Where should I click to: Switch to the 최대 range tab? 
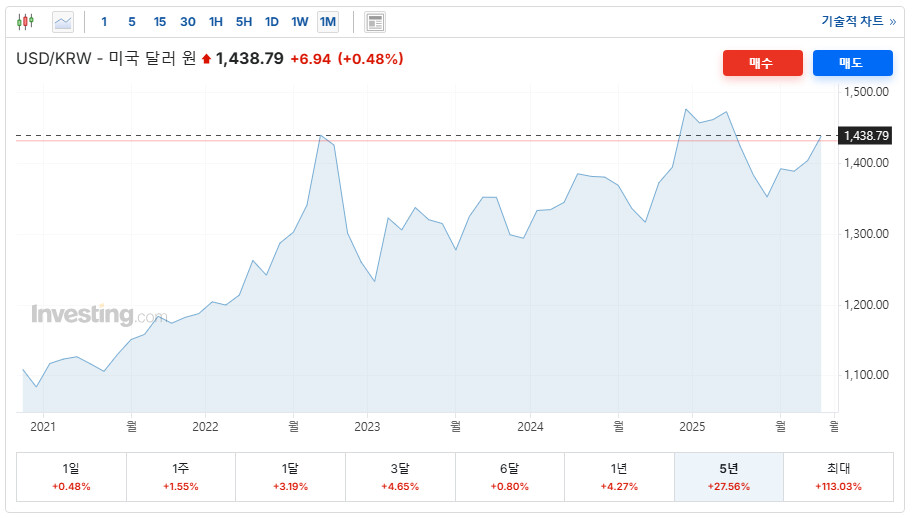pyautogui.click(x=838, y=476)
